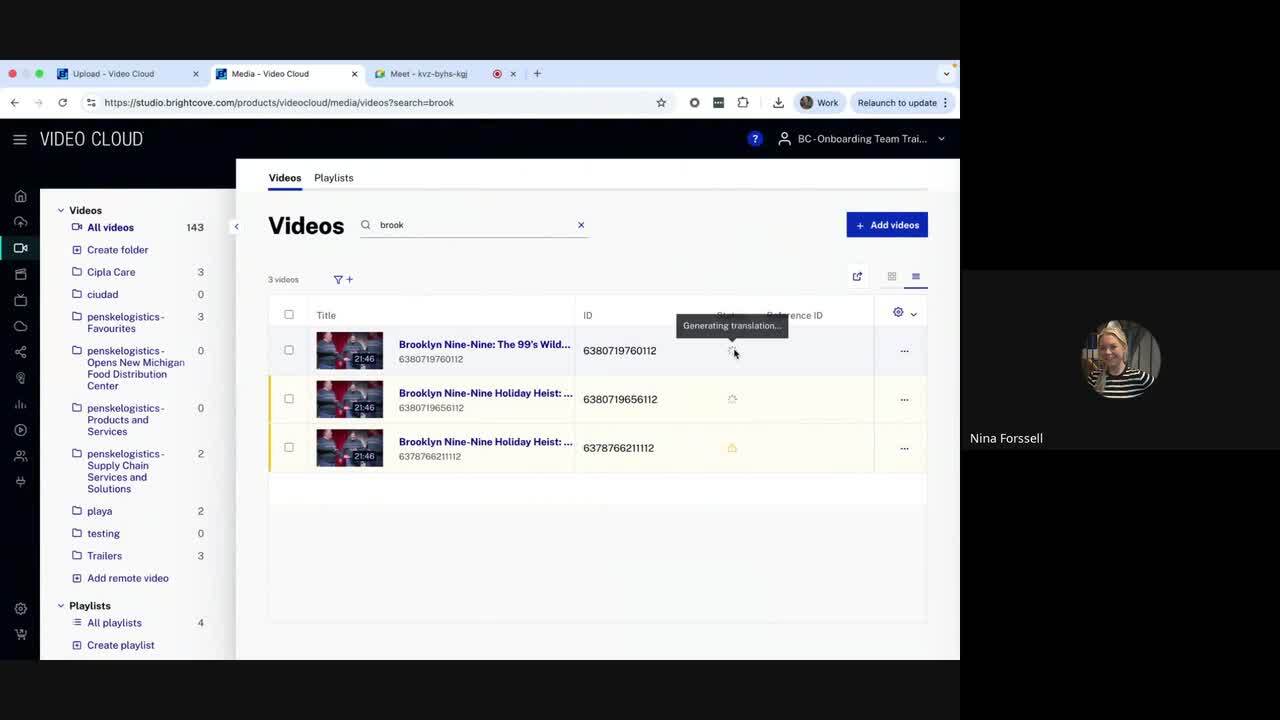
Task: Collapse the Videos tree section
Action: (x=61, y=211)
